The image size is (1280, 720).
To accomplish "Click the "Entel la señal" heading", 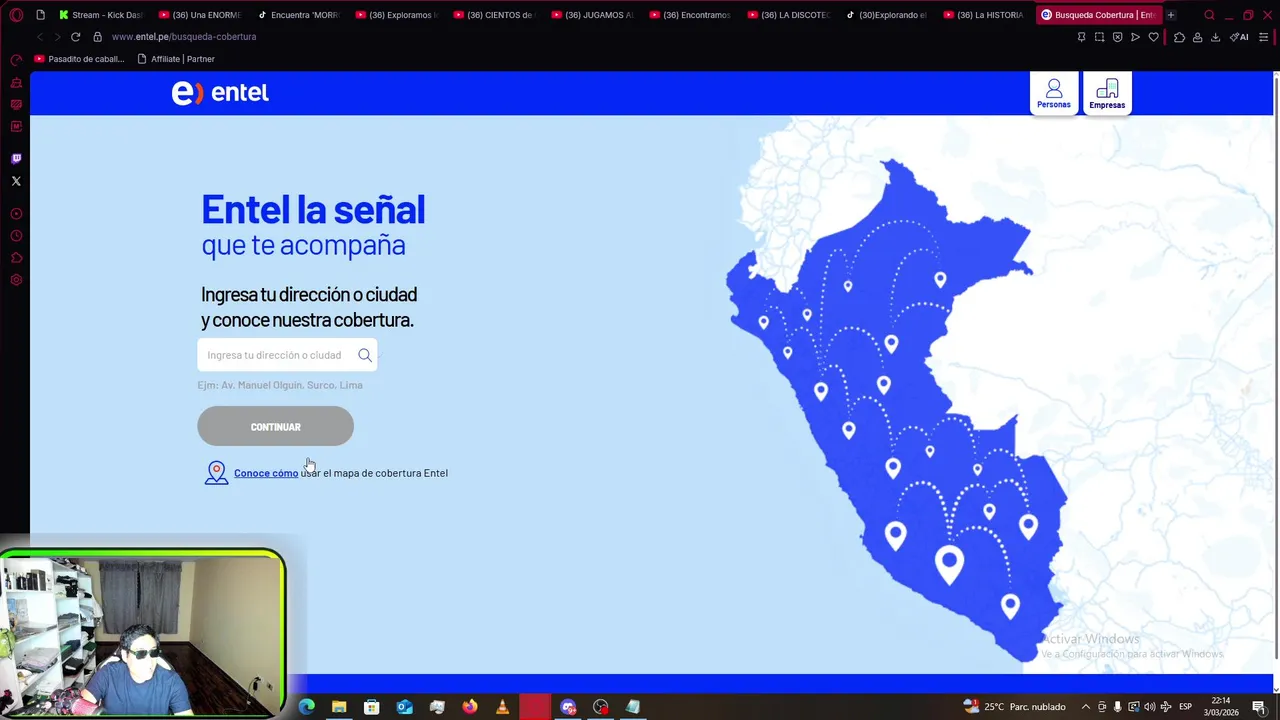I will [313, 209].
